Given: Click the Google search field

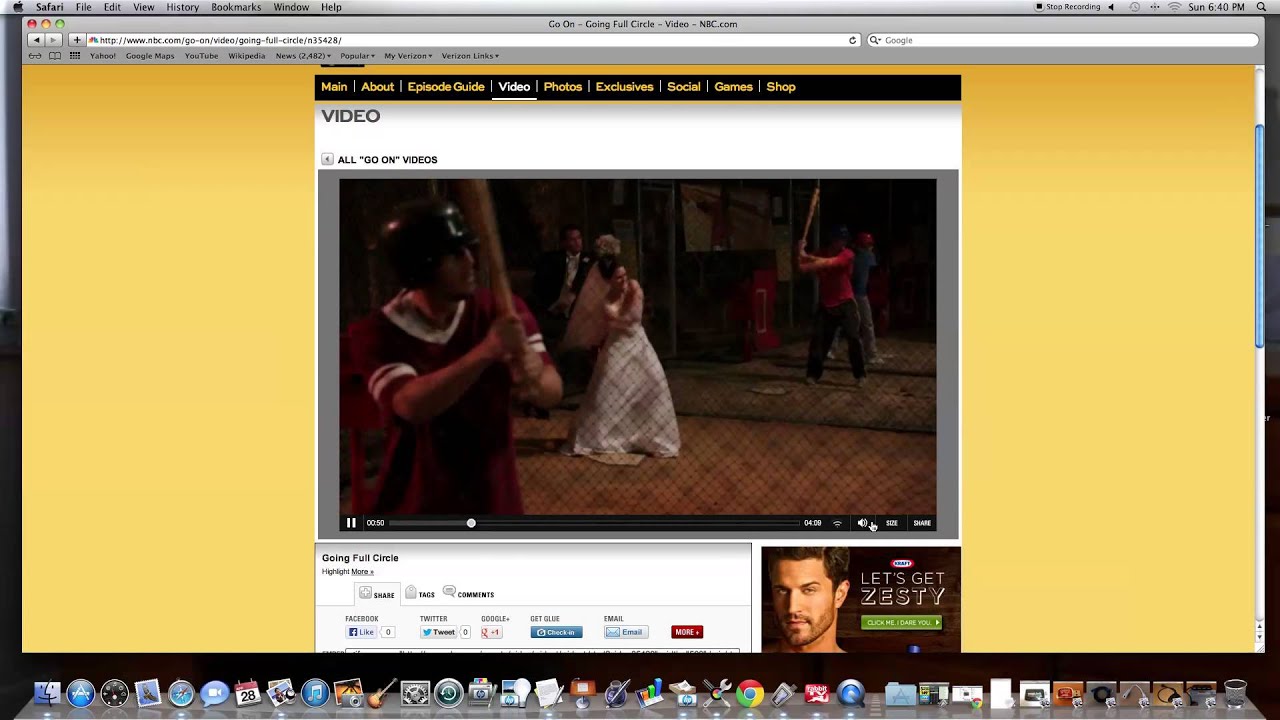Looking at the screenshot, I should click(x=1062, y=40).
